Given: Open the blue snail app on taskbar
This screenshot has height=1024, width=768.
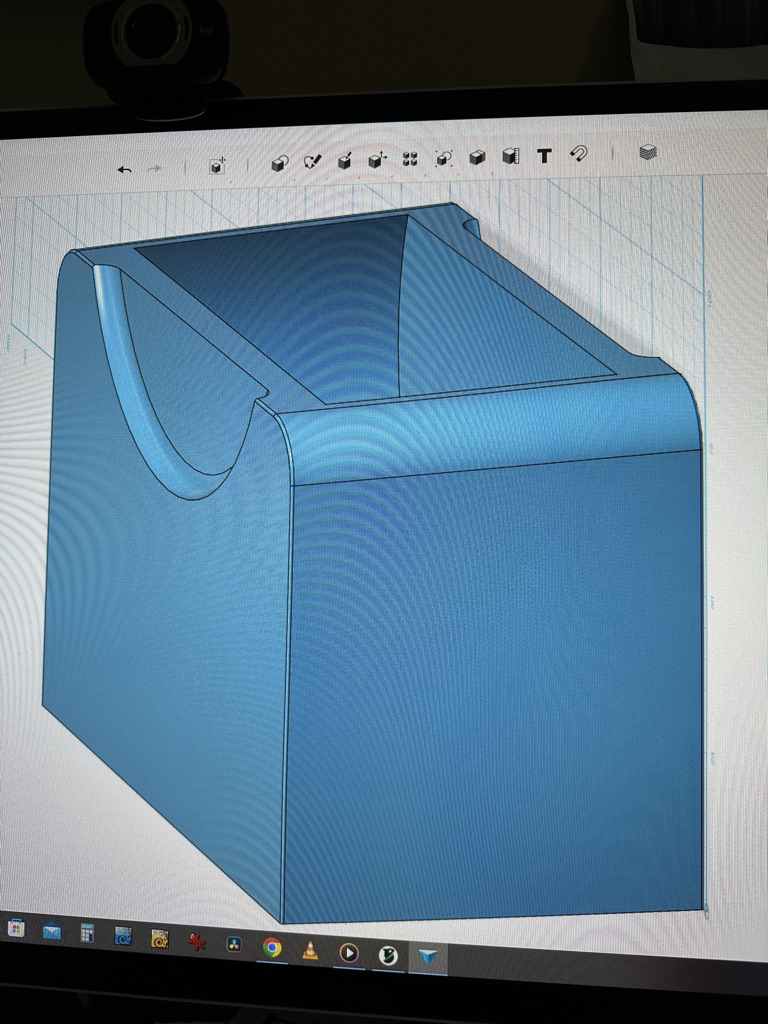Looking at the screenshot, I should [x=123, y=936].
